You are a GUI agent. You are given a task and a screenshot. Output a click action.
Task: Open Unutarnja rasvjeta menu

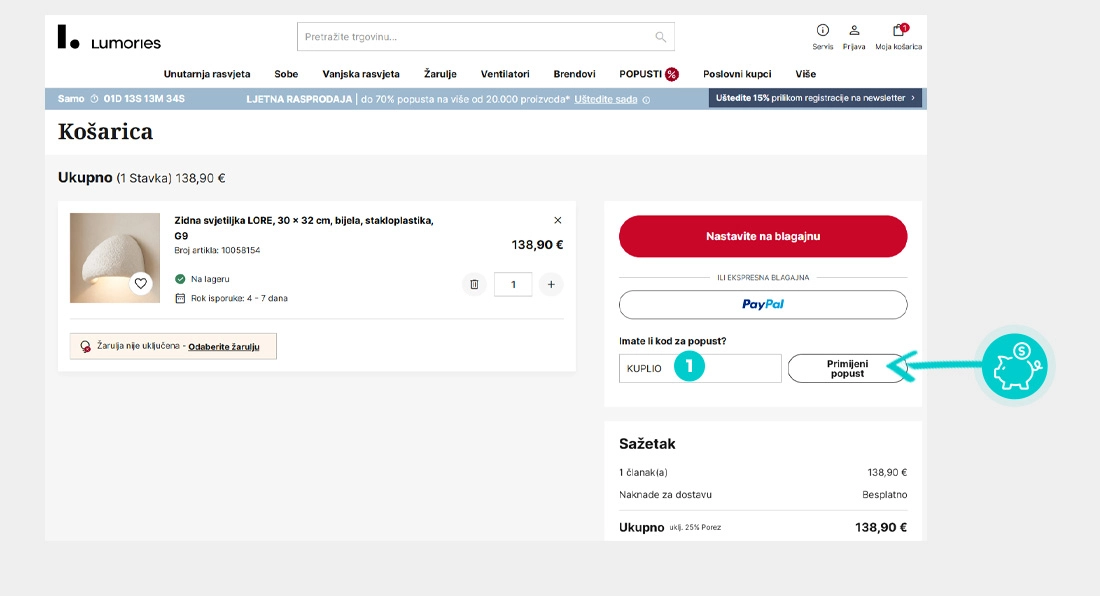[x=207, y=74]
